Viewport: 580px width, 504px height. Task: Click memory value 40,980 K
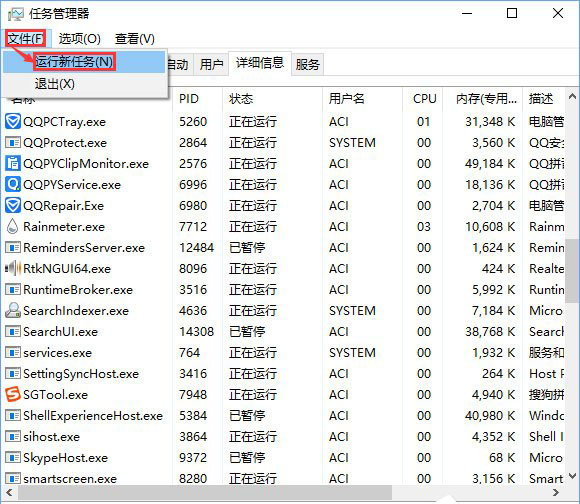490,416
